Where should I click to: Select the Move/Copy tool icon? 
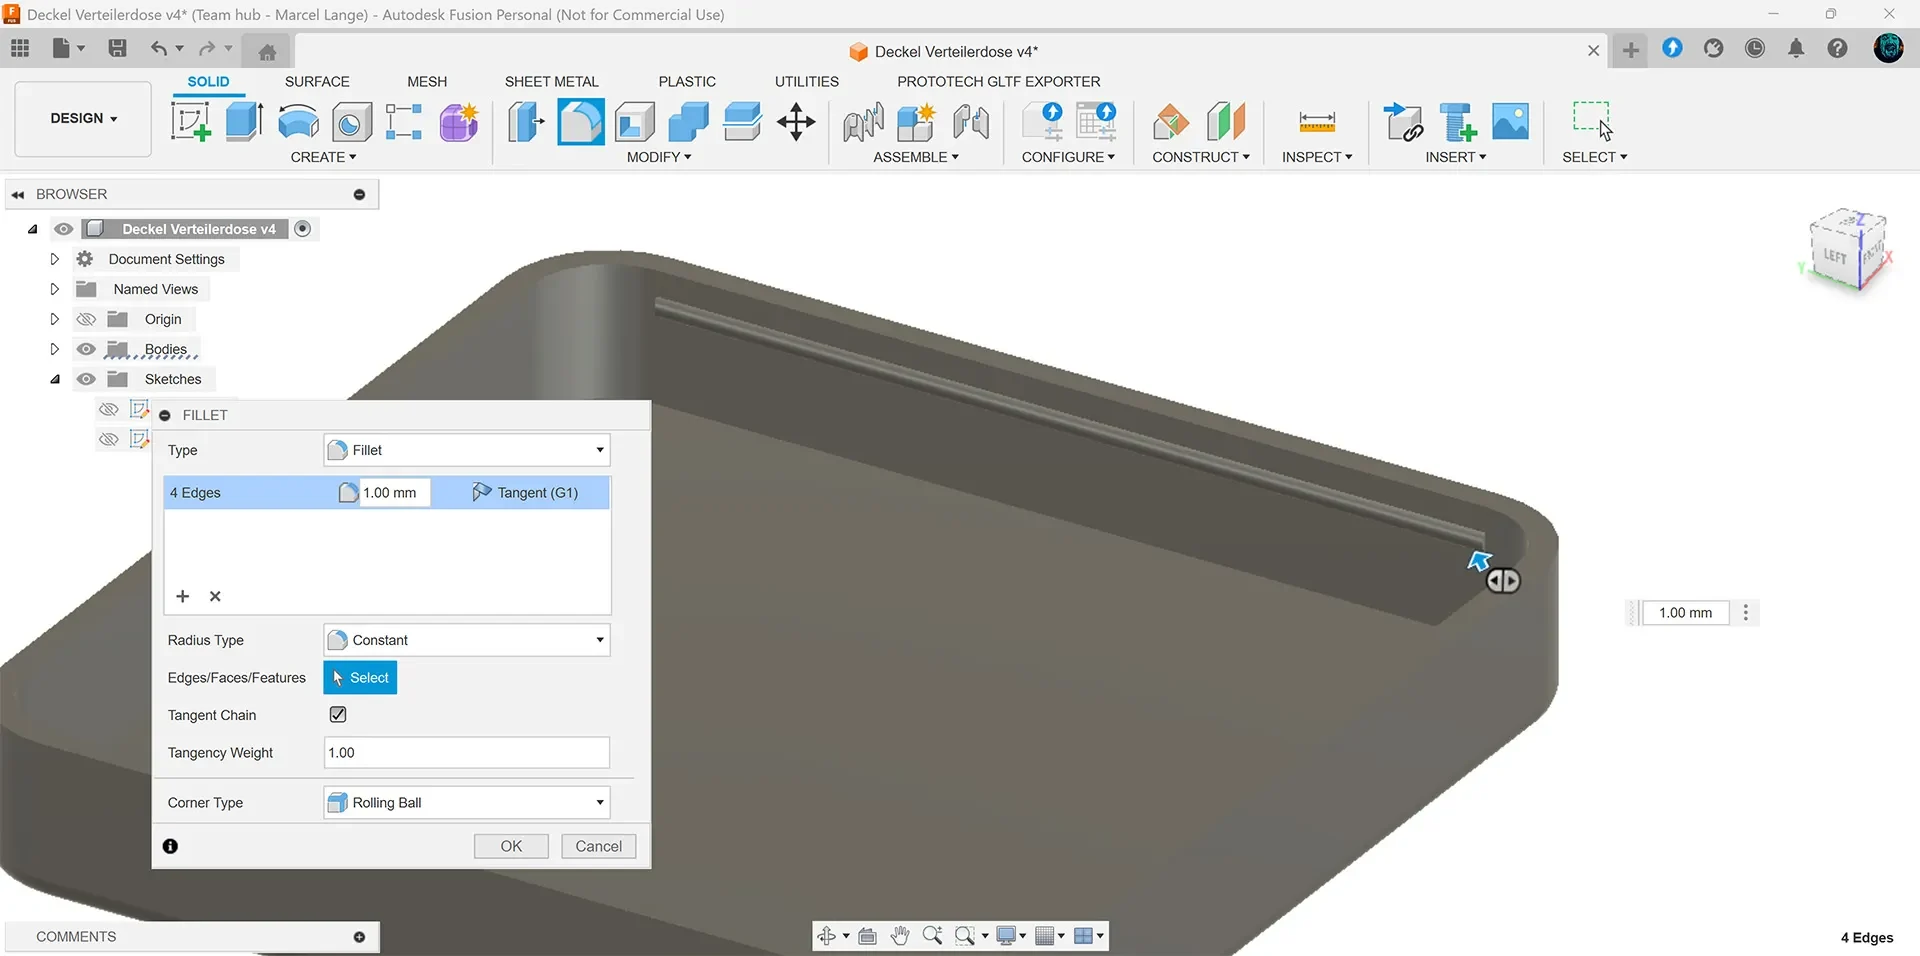tap(796, 122)
